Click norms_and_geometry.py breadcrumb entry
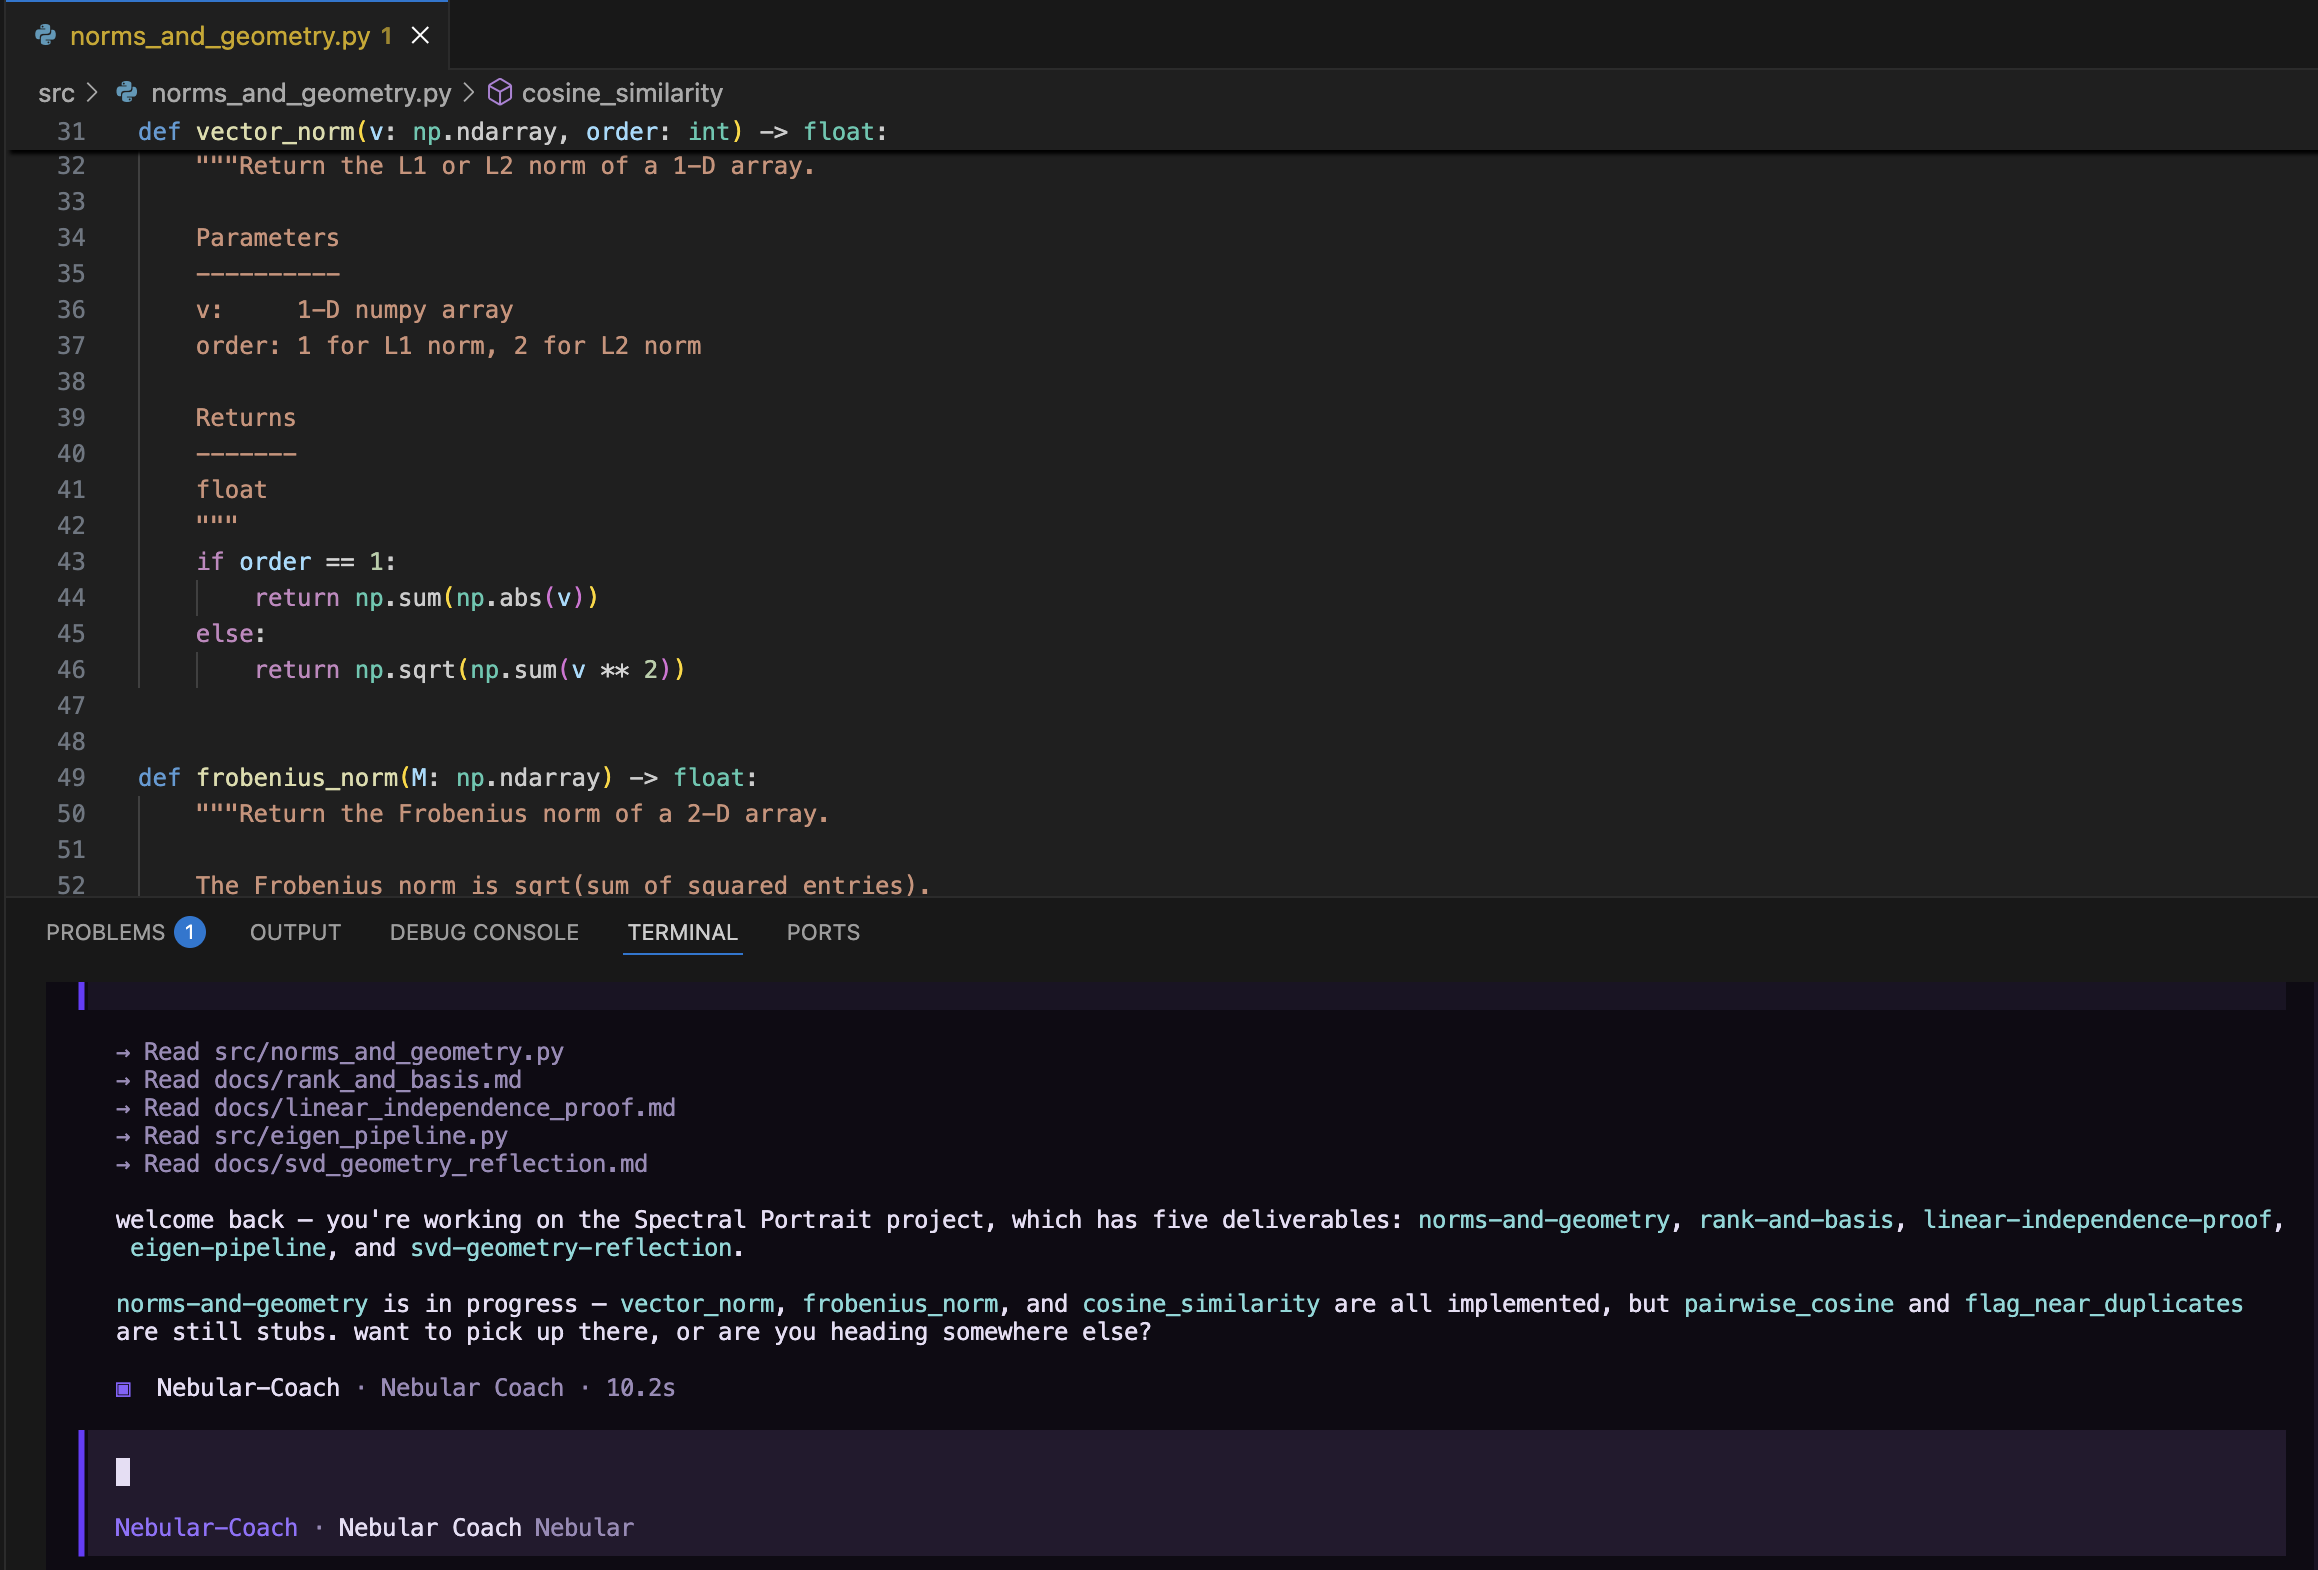Image resolution: width=2318 pixels, height=1570 pixels. [301, 93]
